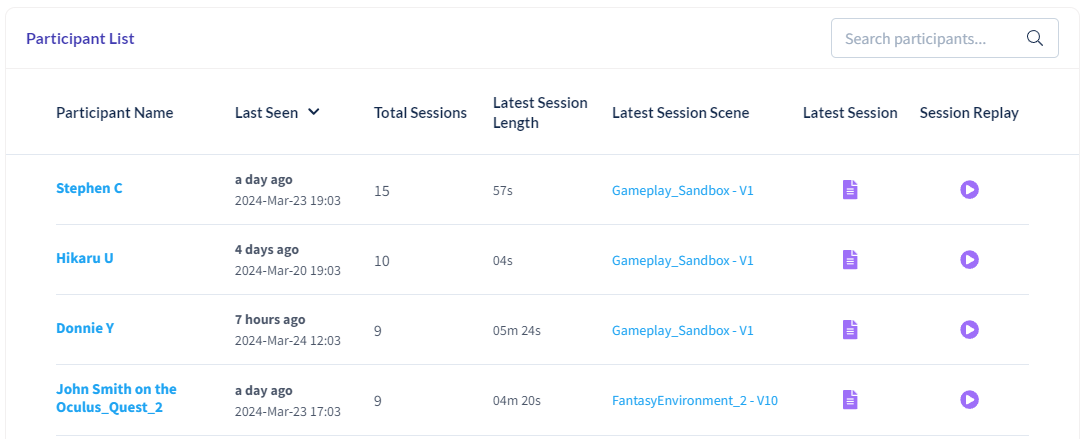This screenshot has width=1087, height=439.
Task: Sort by Total Sessions column header
Action: pos(420,112)
